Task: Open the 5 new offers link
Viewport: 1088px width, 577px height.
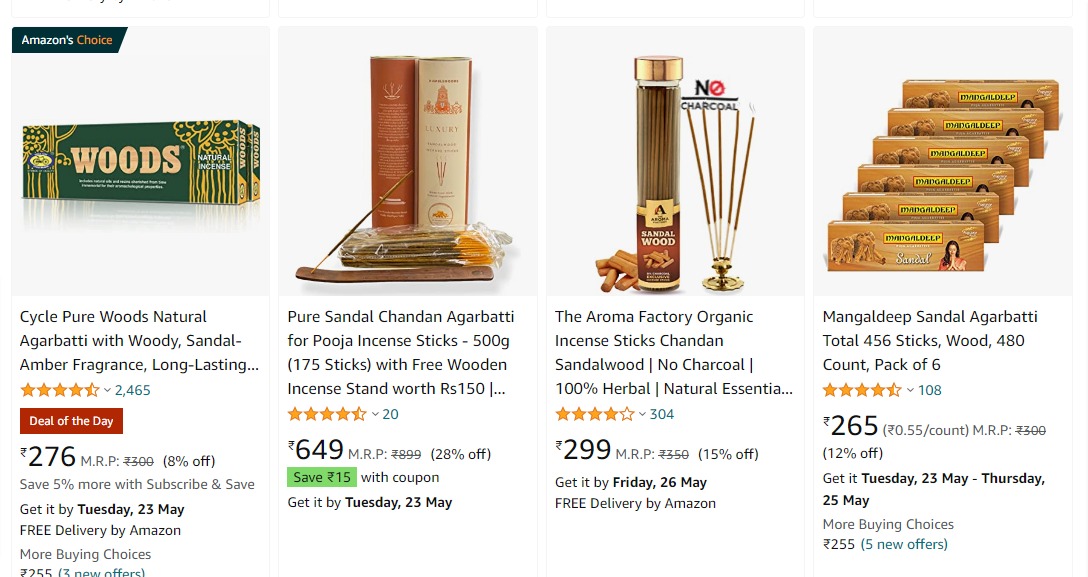Action: click(904, 544)
